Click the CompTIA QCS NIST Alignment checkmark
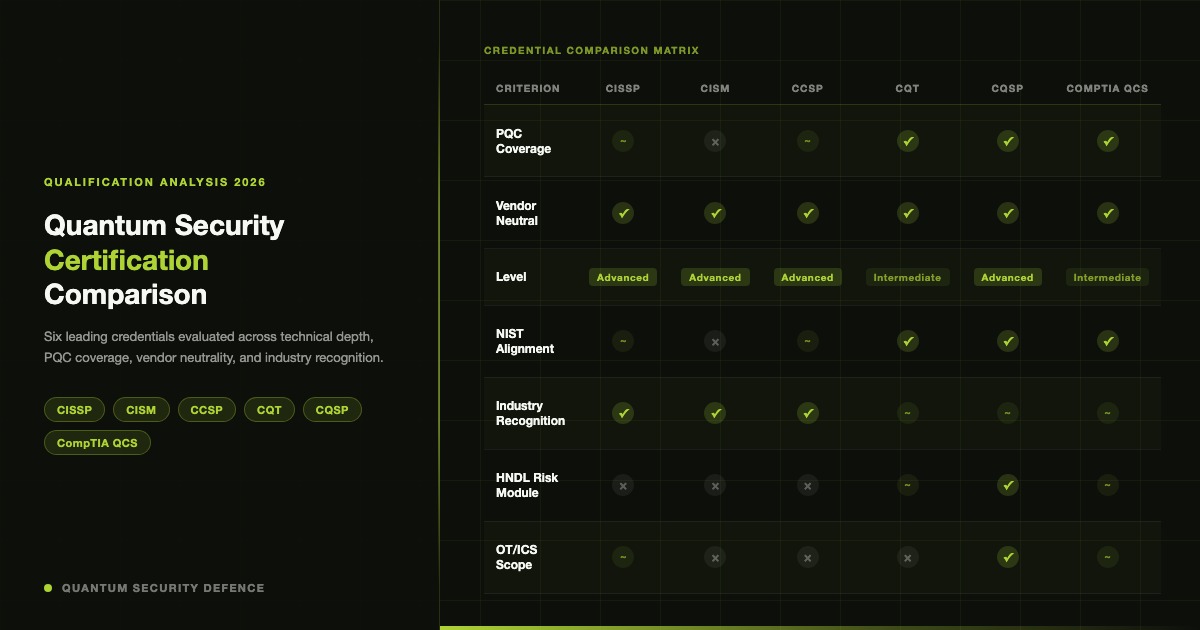1200x630 pixels. click(x=1107, y=341)
